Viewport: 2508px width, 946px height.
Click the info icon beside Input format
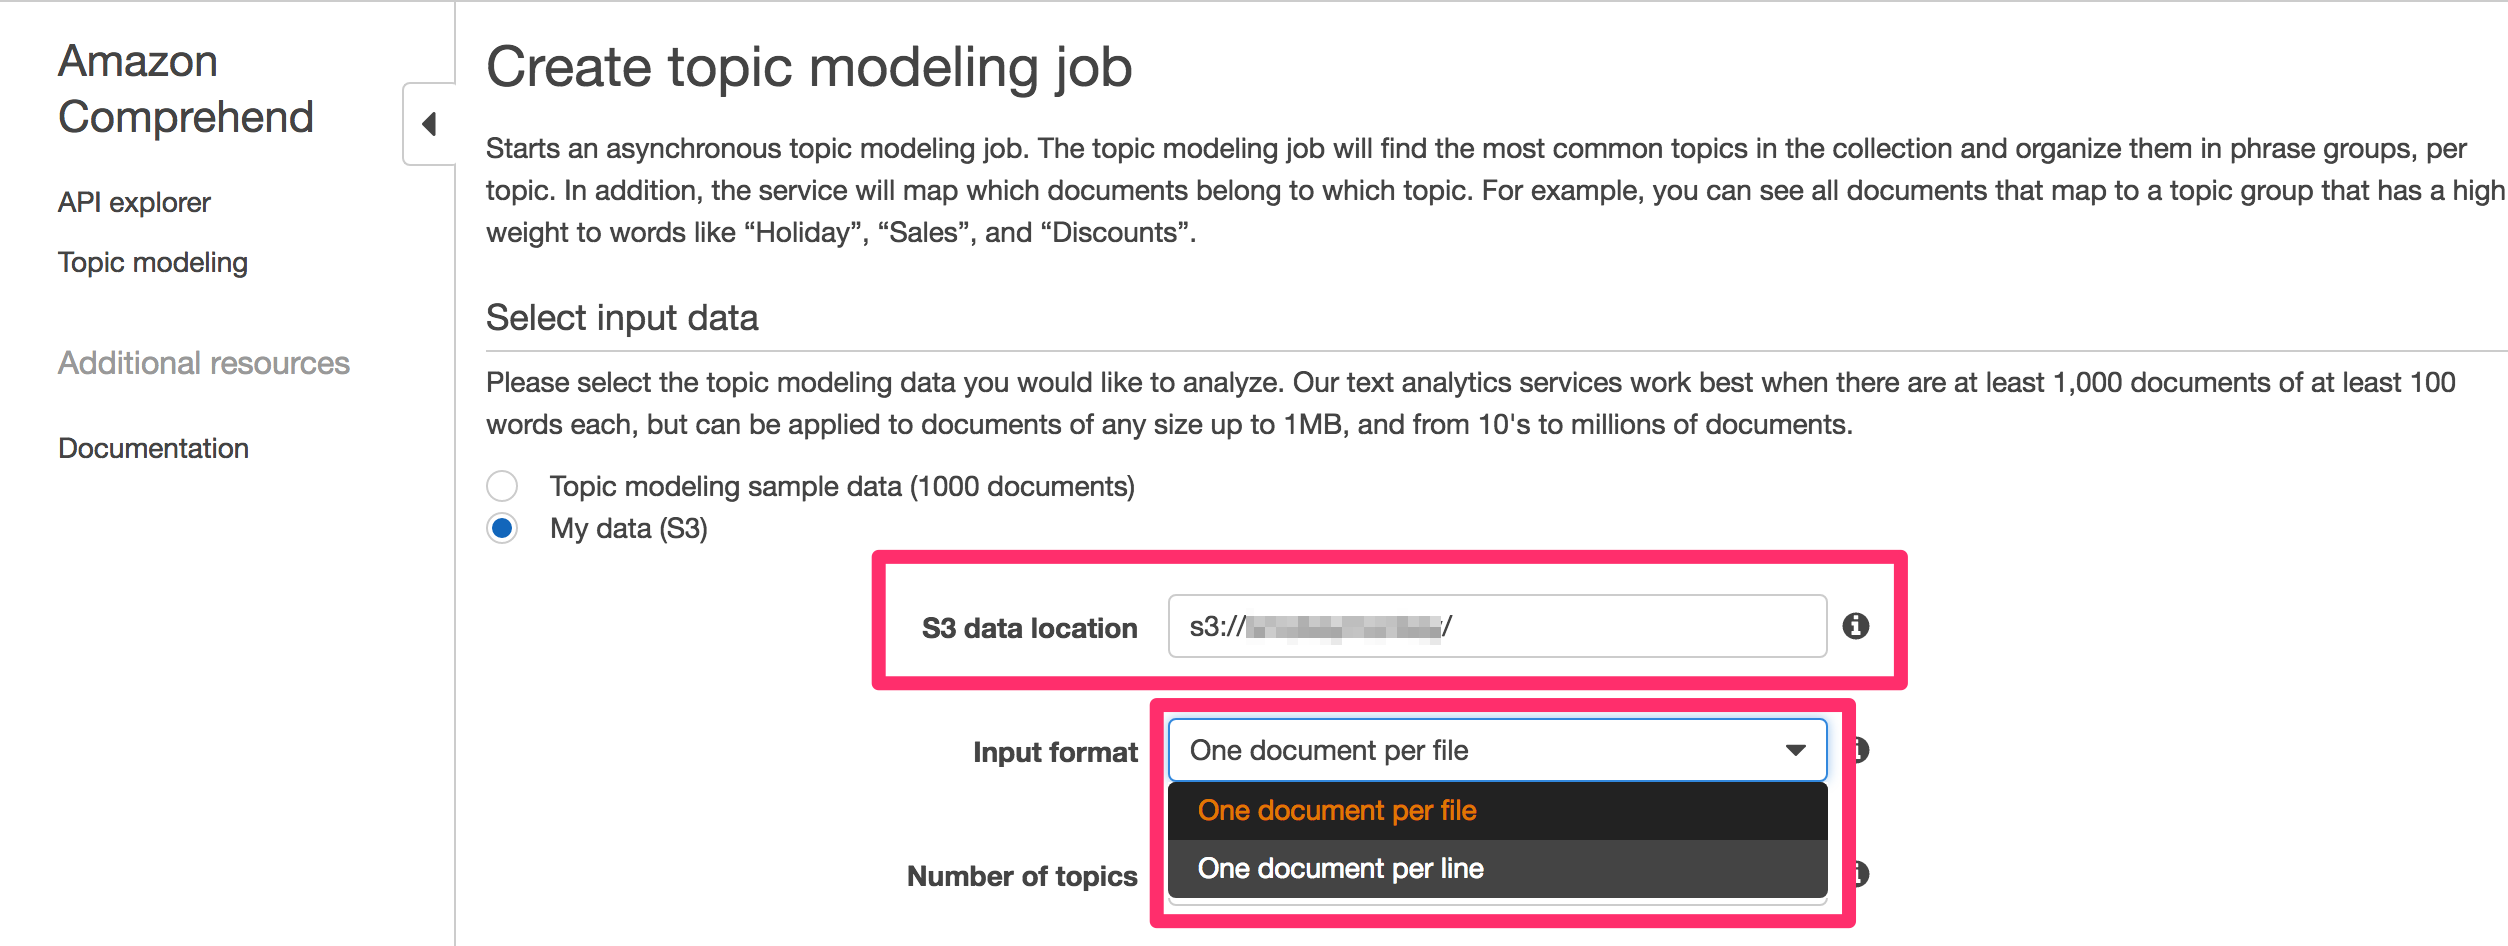coord(1861,751)
